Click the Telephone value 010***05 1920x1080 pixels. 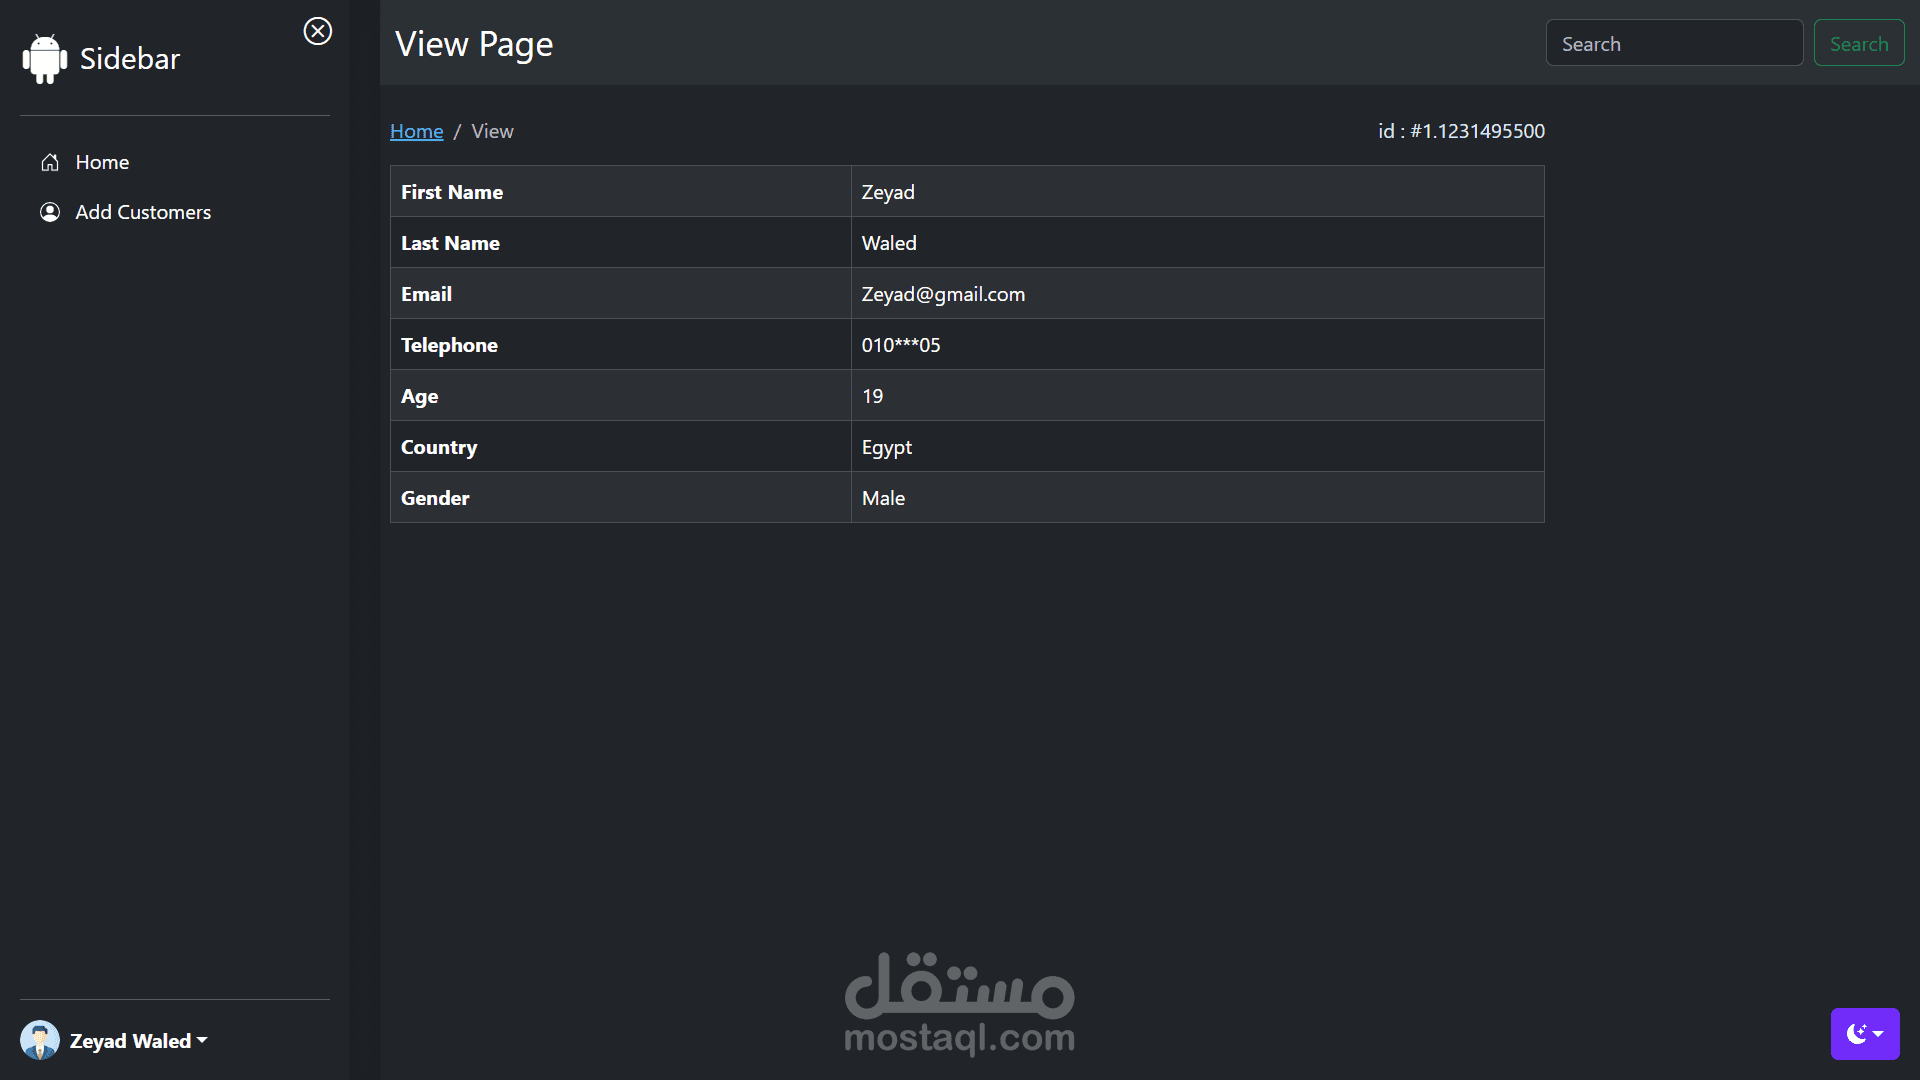pos(900,345)
